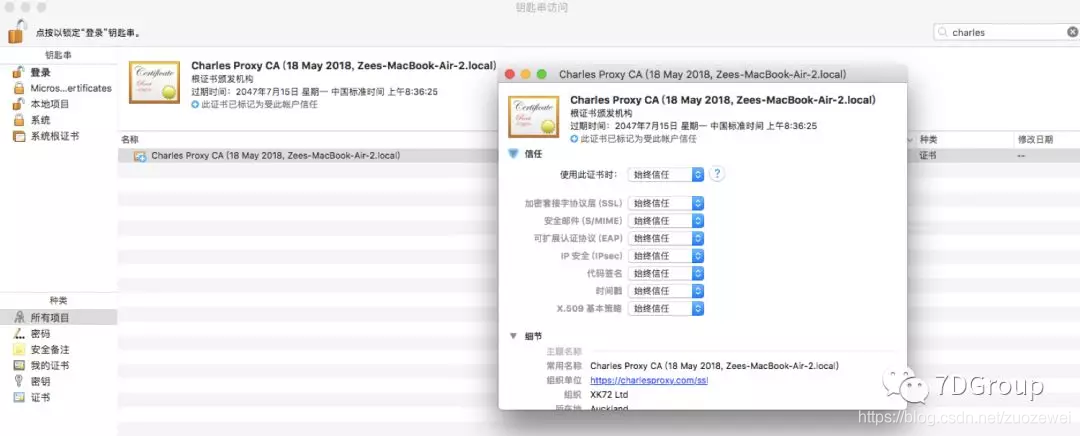Open the 可扩展认证协议 (EAP) dropdown
1080x436 pixels.
coord(665,238)
